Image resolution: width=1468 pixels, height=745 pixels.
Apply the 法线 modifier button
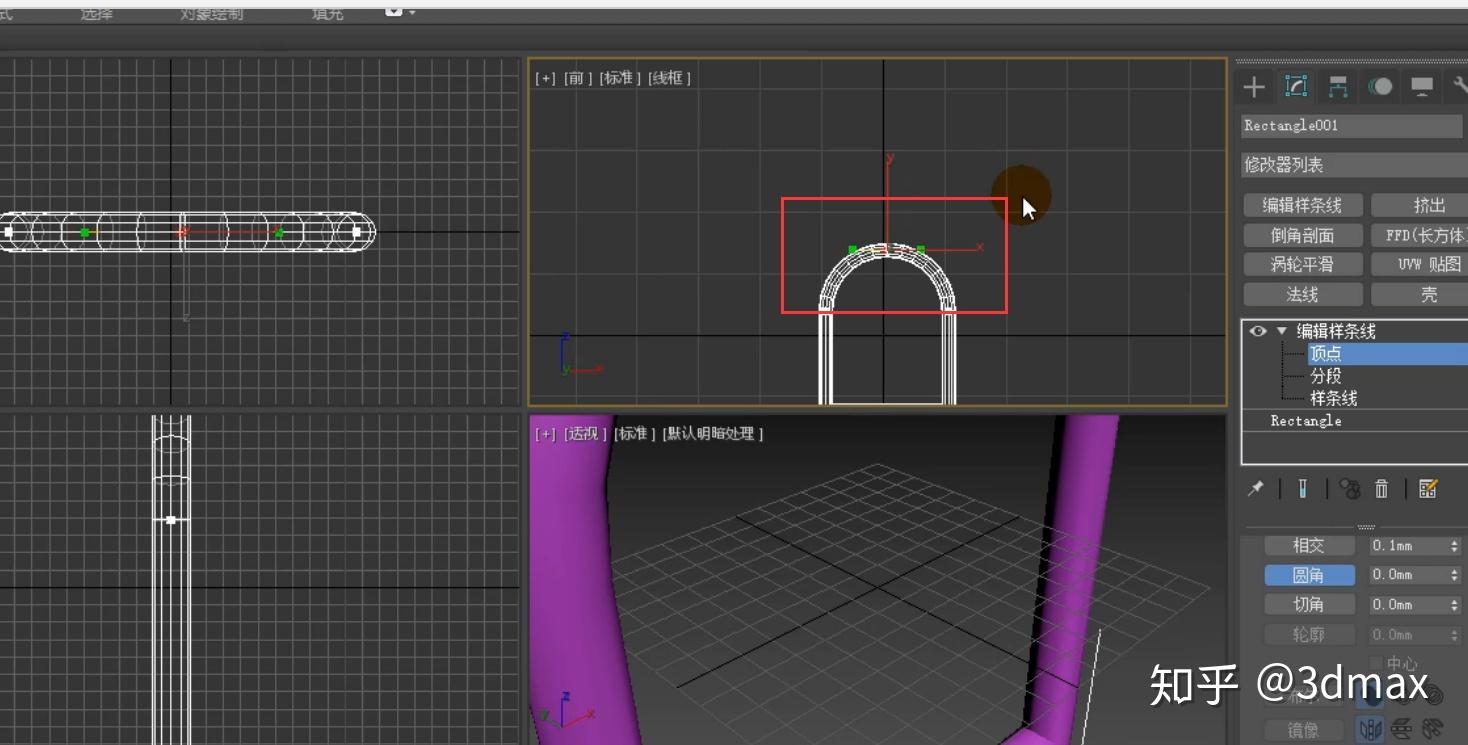click(x=1302, y=294)
